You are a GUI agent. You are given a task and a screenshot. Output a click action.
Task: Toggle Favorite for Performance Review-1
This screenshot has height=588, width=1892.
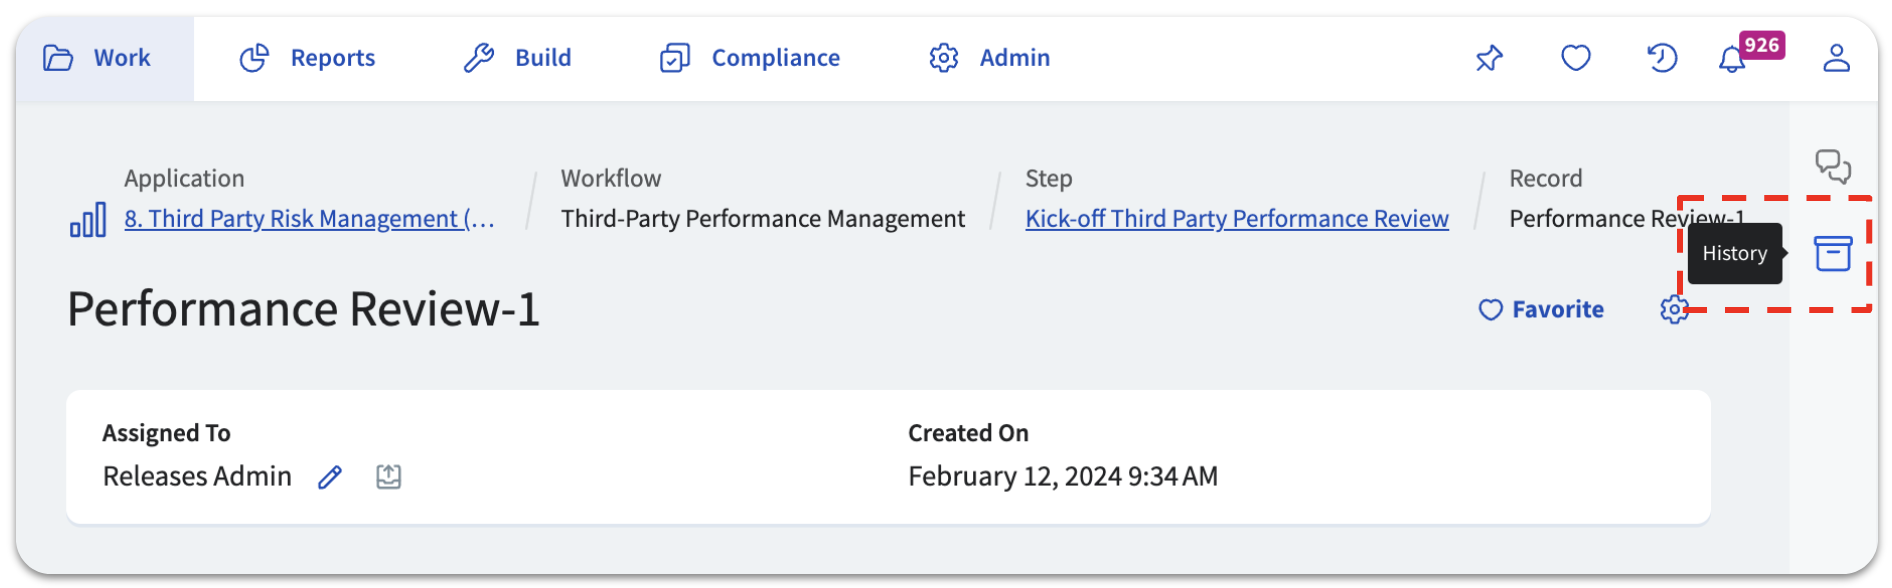click(x=1541, y=310)
